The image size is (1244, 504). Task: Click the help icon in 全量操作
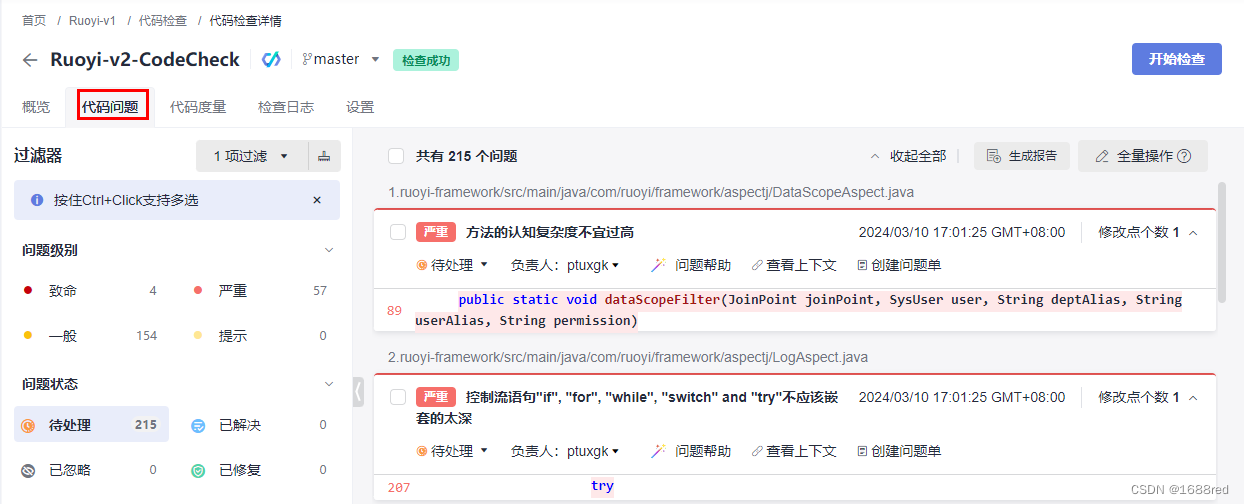coord(1184,156)
